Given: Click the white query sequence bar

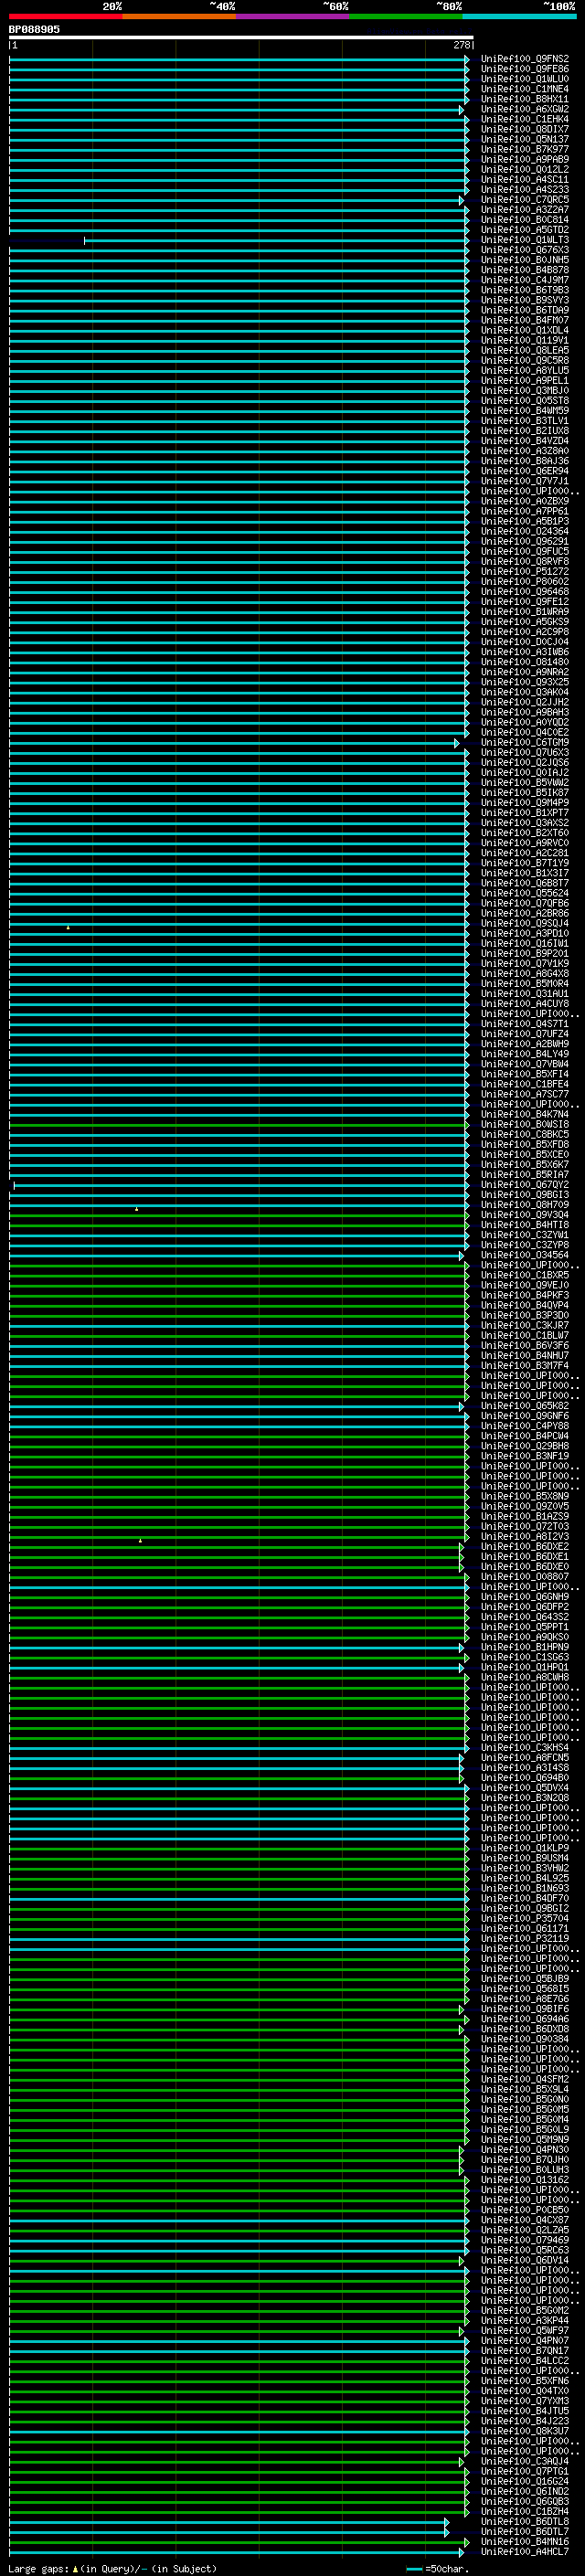Looking at the screenshot, I should [x=240, y=37].
